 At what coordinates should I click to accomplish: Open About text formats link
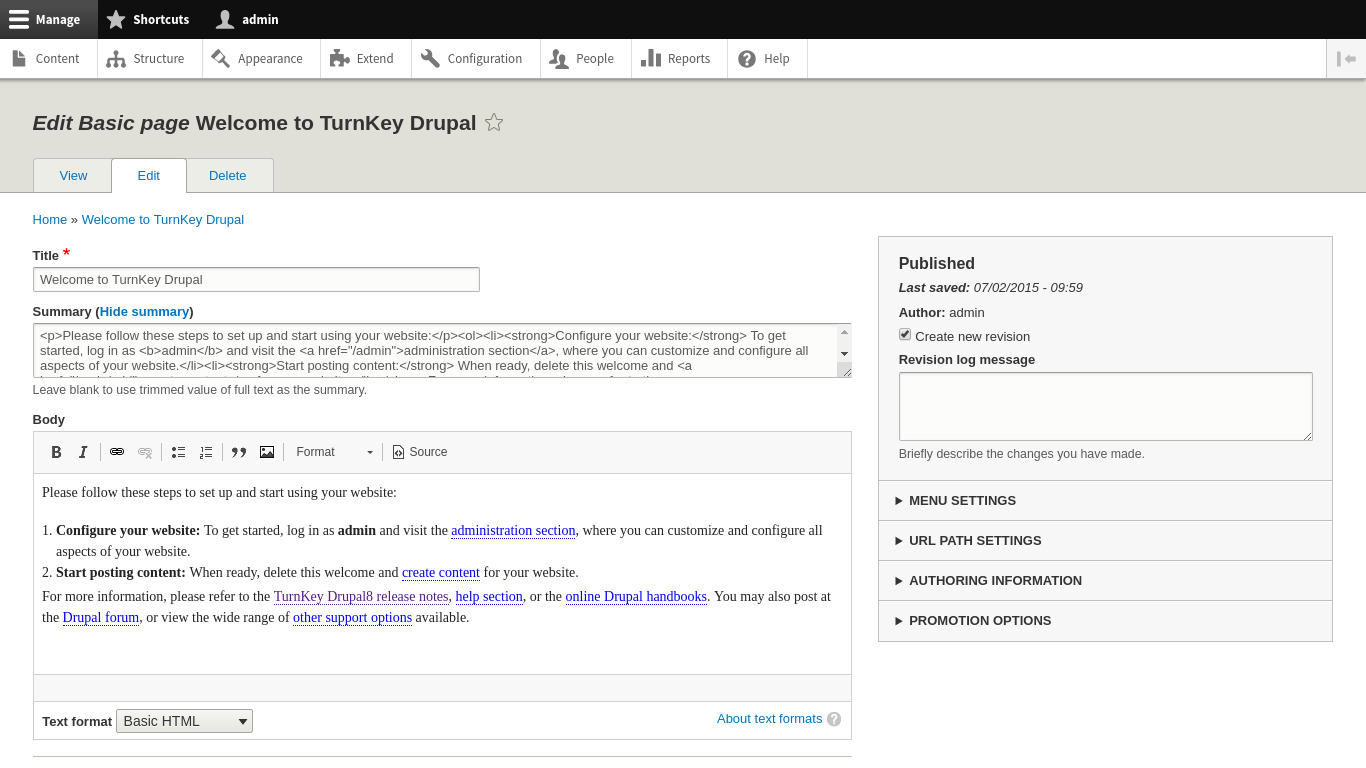(769, 719)
